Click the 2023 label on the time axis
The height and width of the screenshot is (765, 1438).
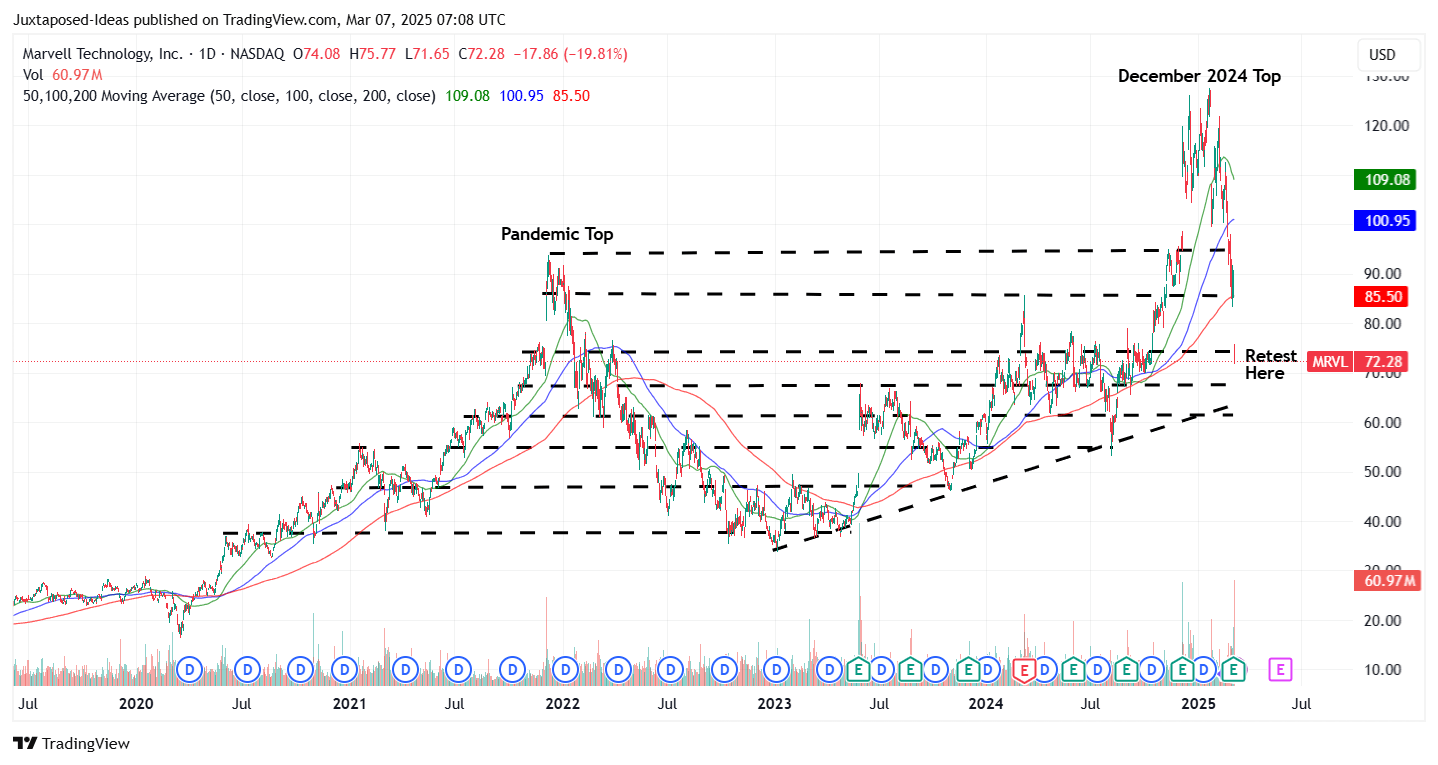point(774,704)
